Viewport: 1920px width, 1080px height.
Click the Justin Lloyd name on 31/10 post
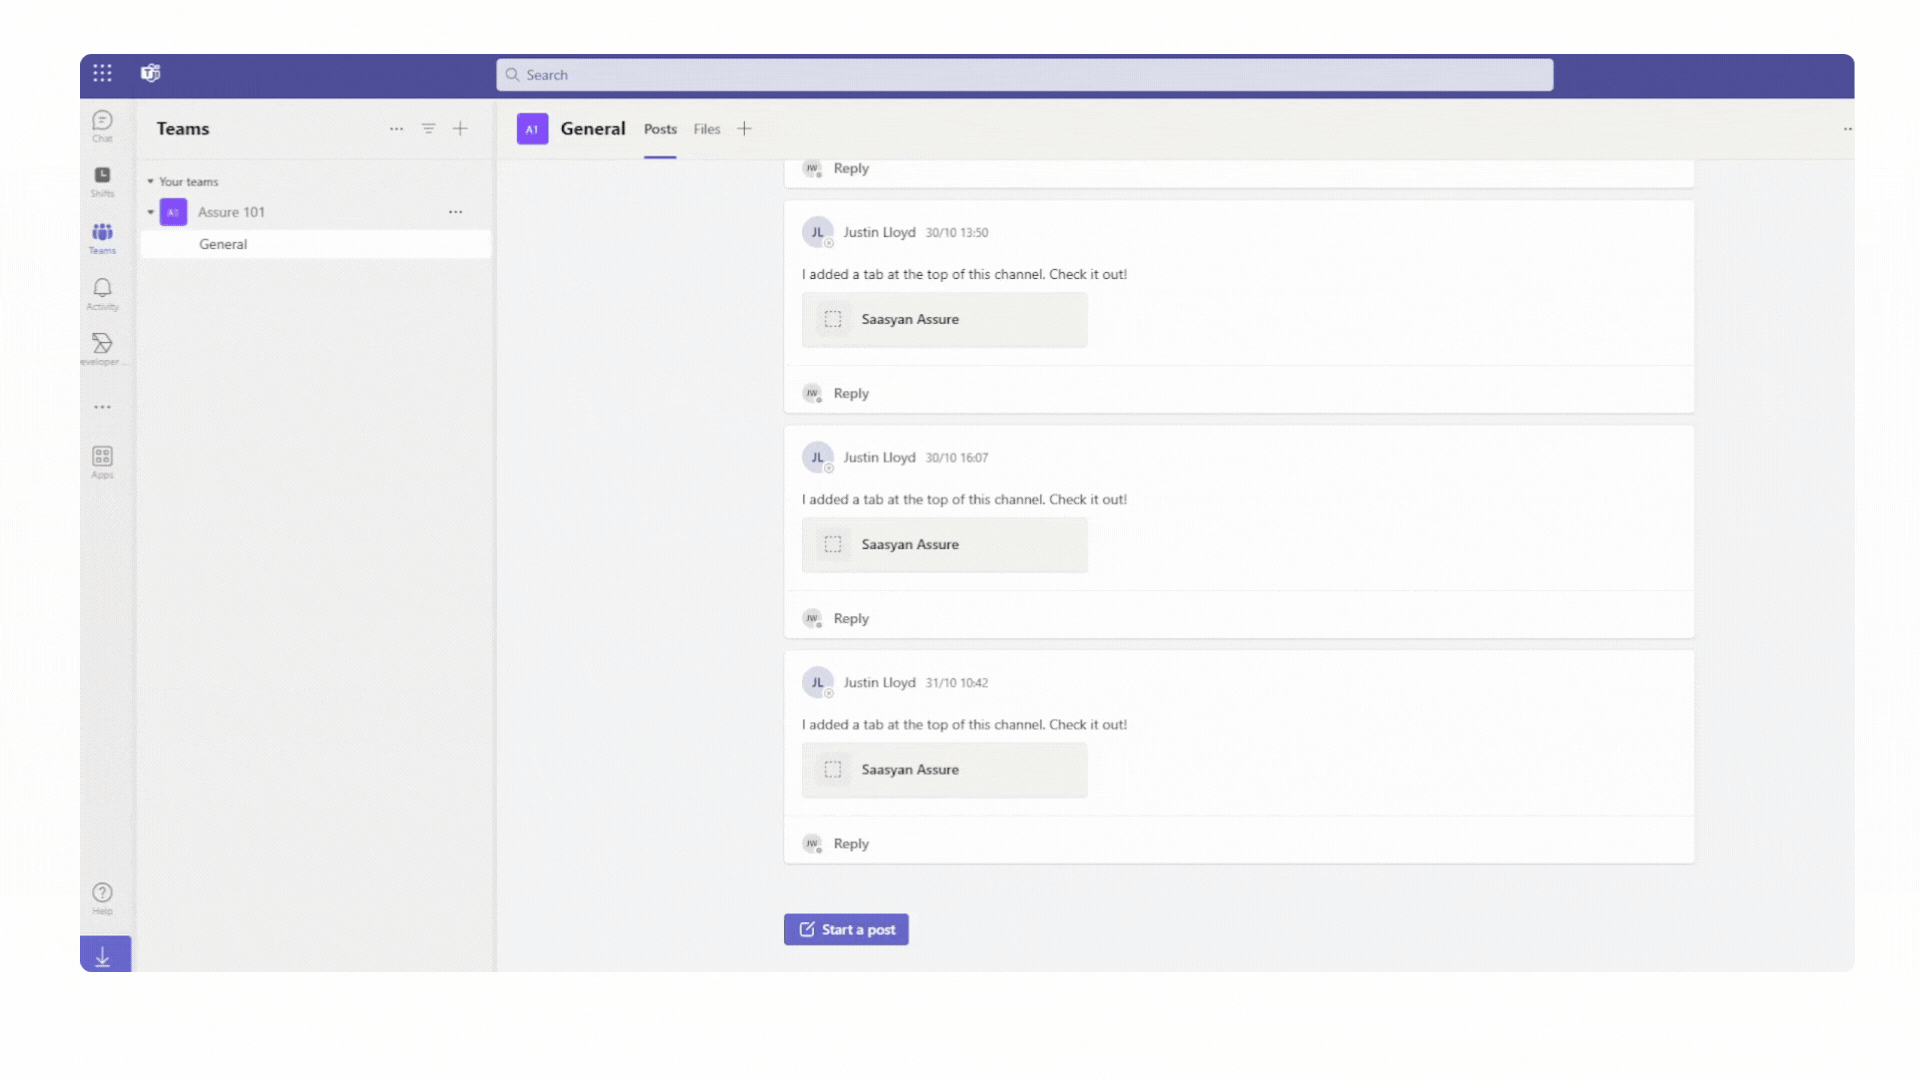[879, 682]
